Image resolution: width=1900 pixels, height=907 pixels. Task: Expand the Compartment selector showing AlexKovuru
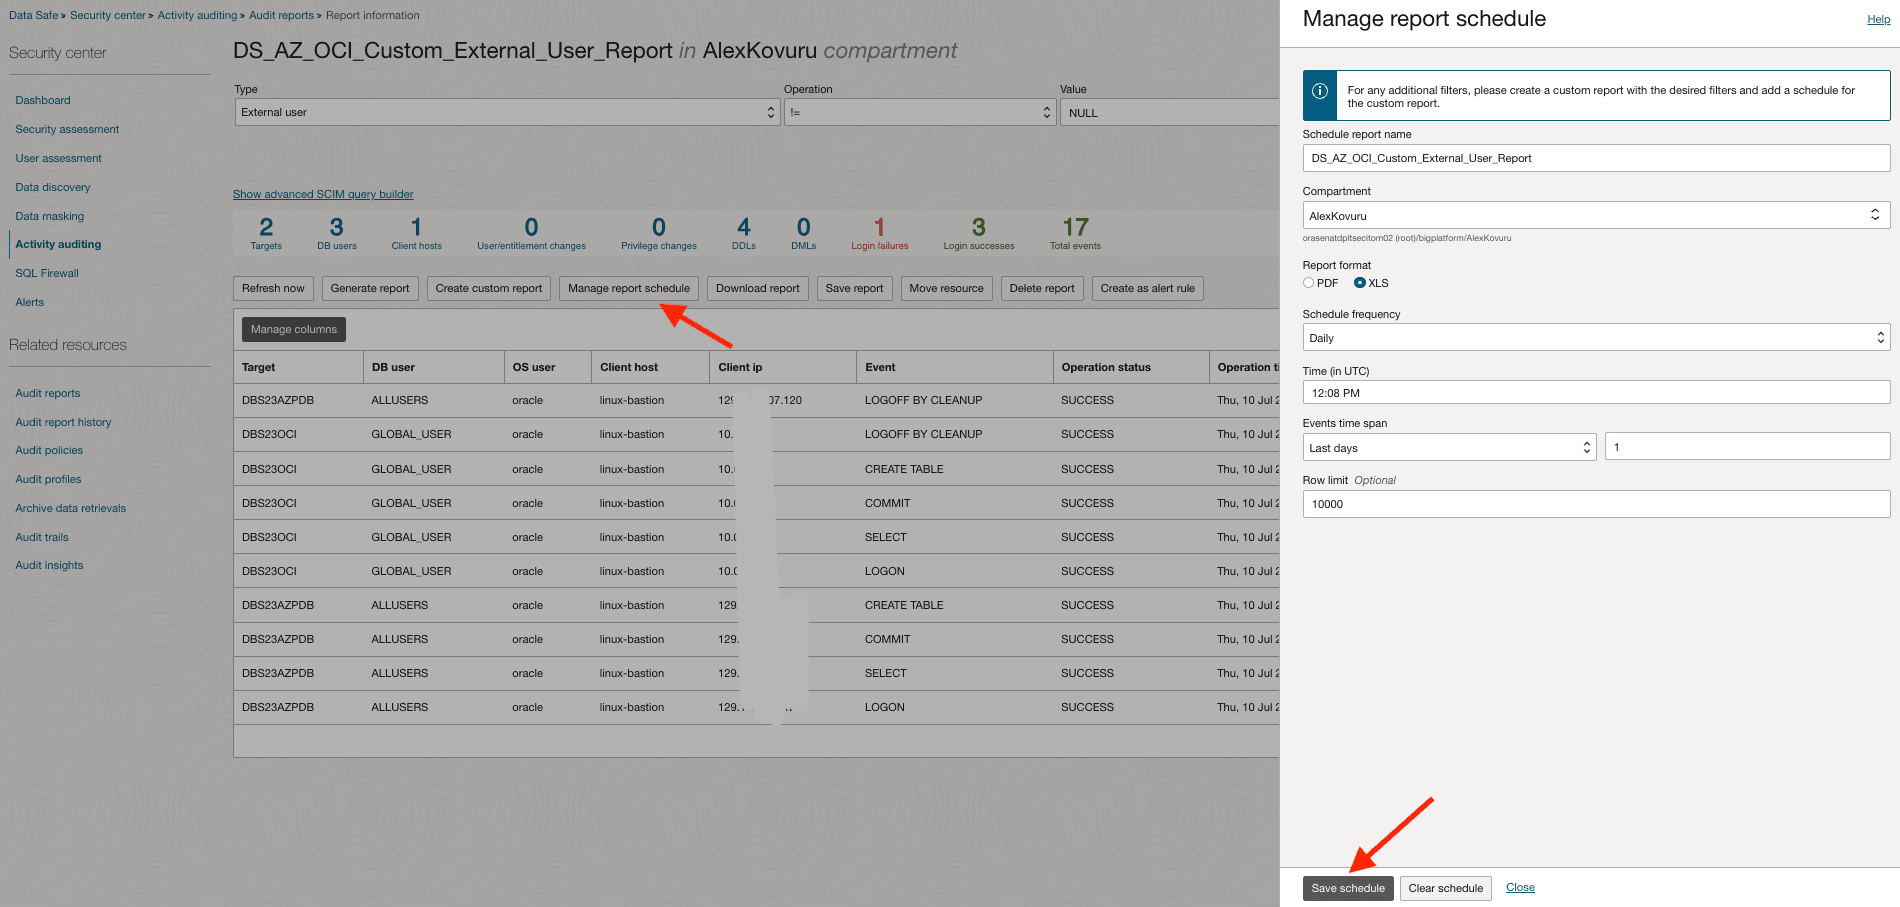coord(1594,214)
